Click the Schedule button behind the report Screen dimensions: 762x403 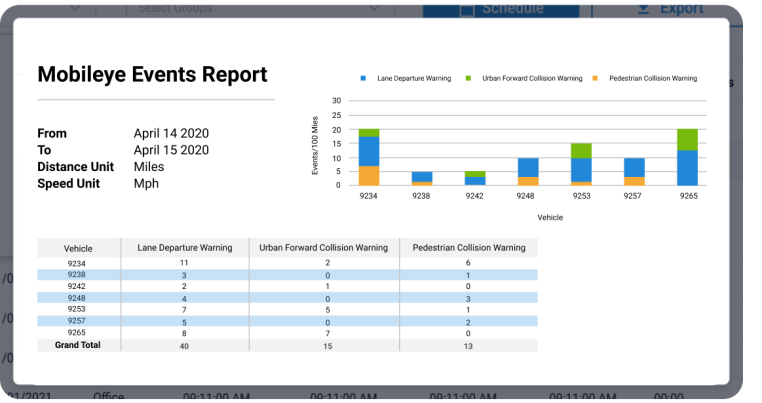pos(501,11)
